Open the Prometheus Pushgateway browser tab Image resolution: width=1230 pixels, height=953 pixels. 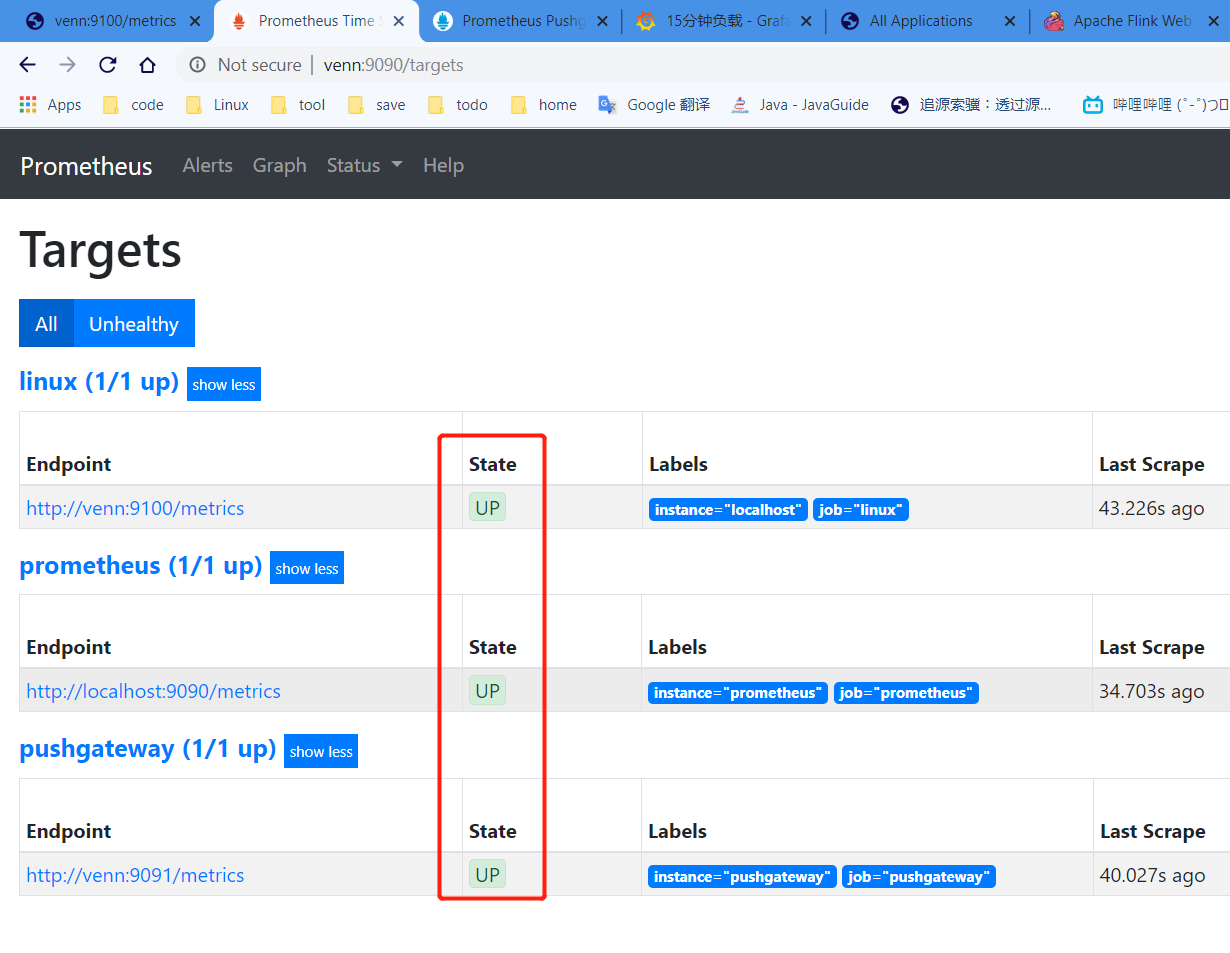tap(520, 20)
